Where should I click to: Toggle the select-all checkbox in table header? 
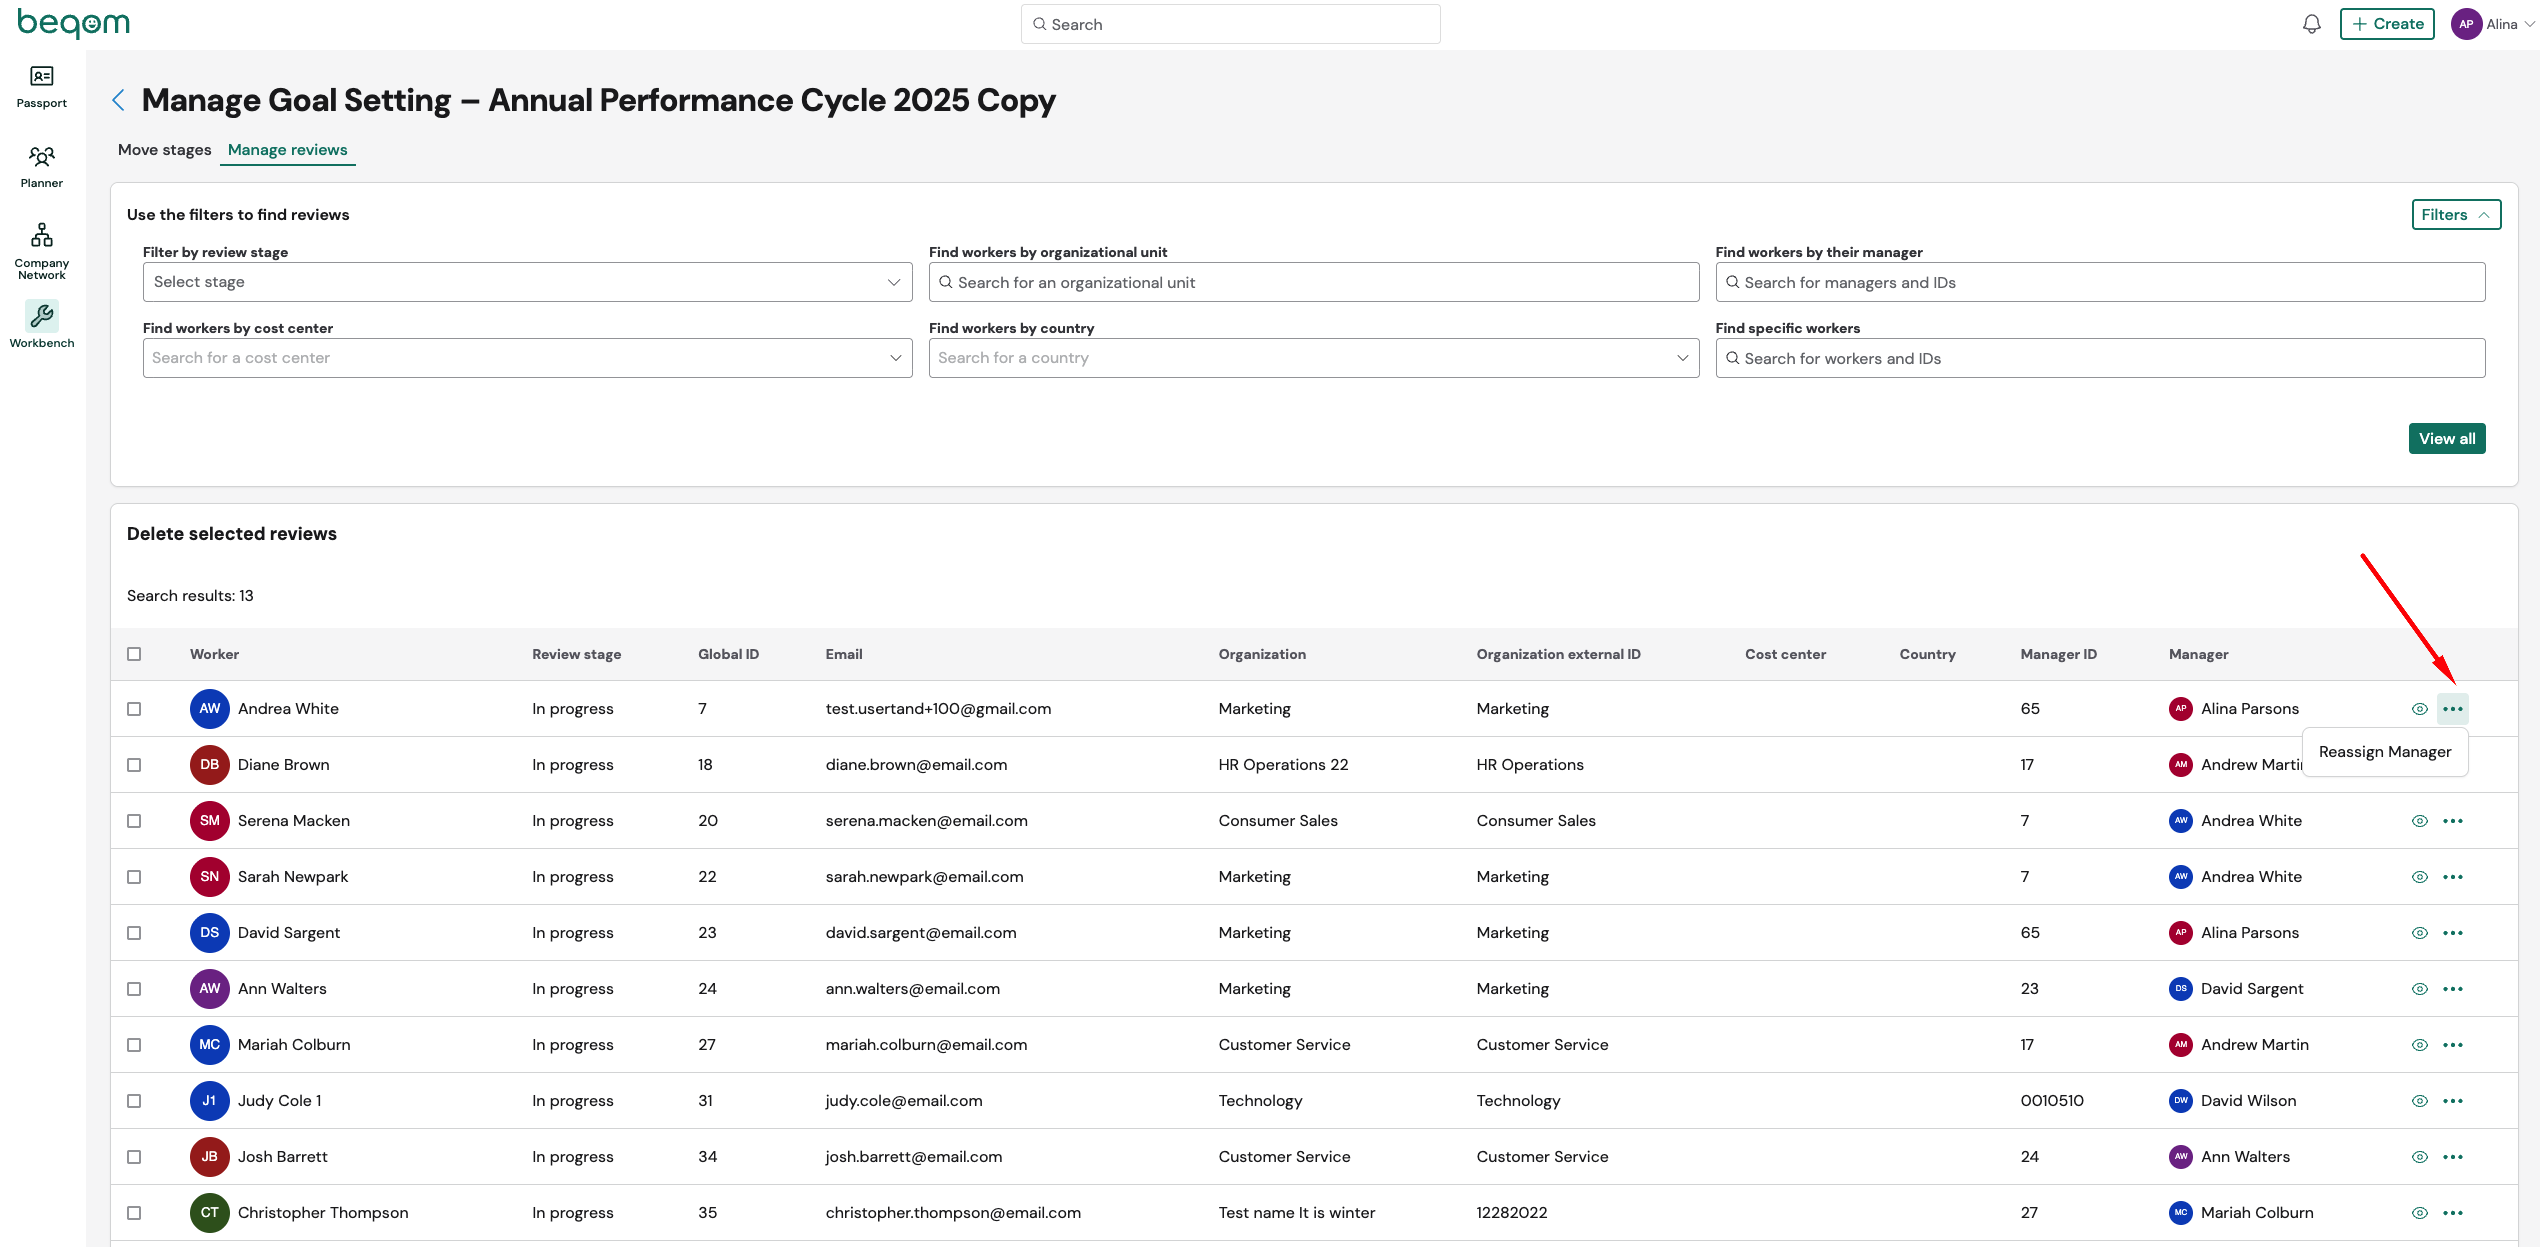click(134, 654)
